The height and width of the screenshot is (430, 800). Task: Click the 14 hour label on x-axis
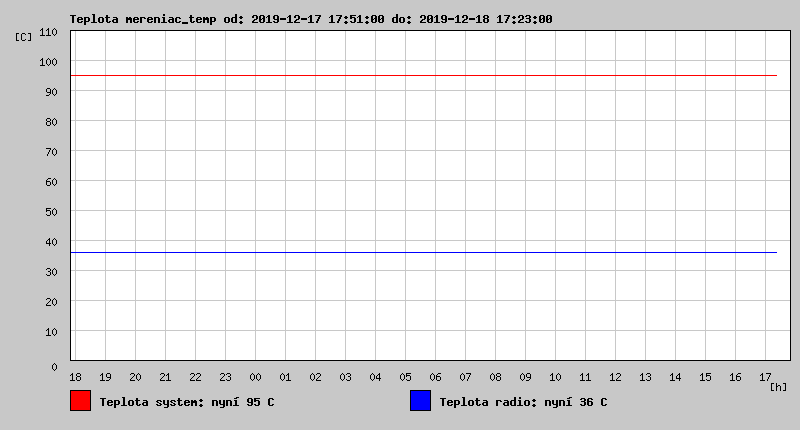tap(676, 377)
